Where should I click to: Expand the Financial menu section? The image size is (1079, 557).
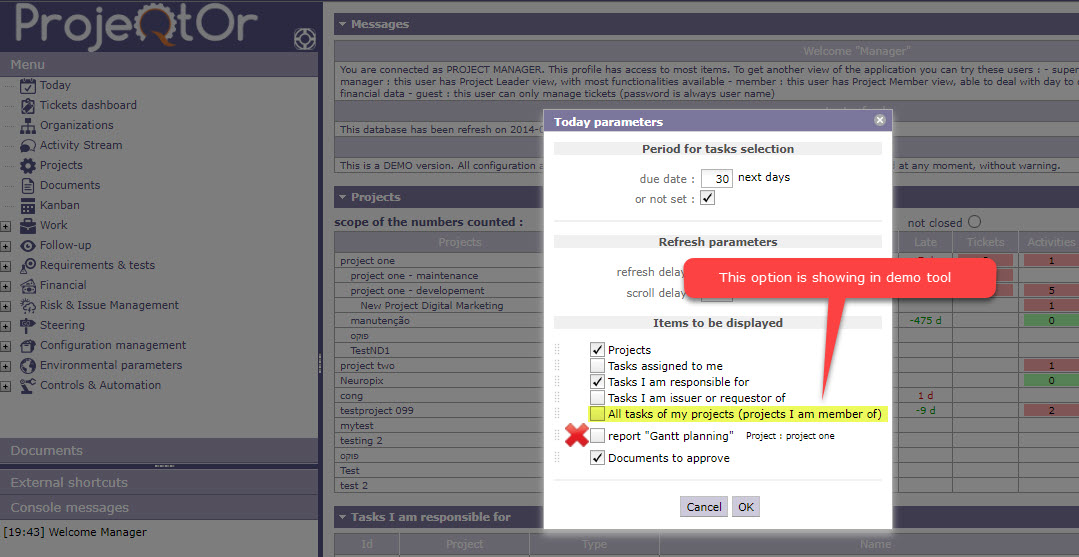pos(6,286)
